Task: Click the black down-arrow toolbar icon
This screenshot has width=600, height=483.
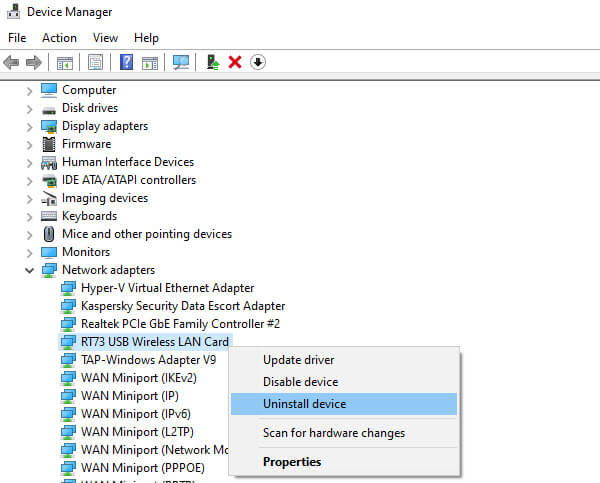Action: pyautogui.click(x=258, y=62)
